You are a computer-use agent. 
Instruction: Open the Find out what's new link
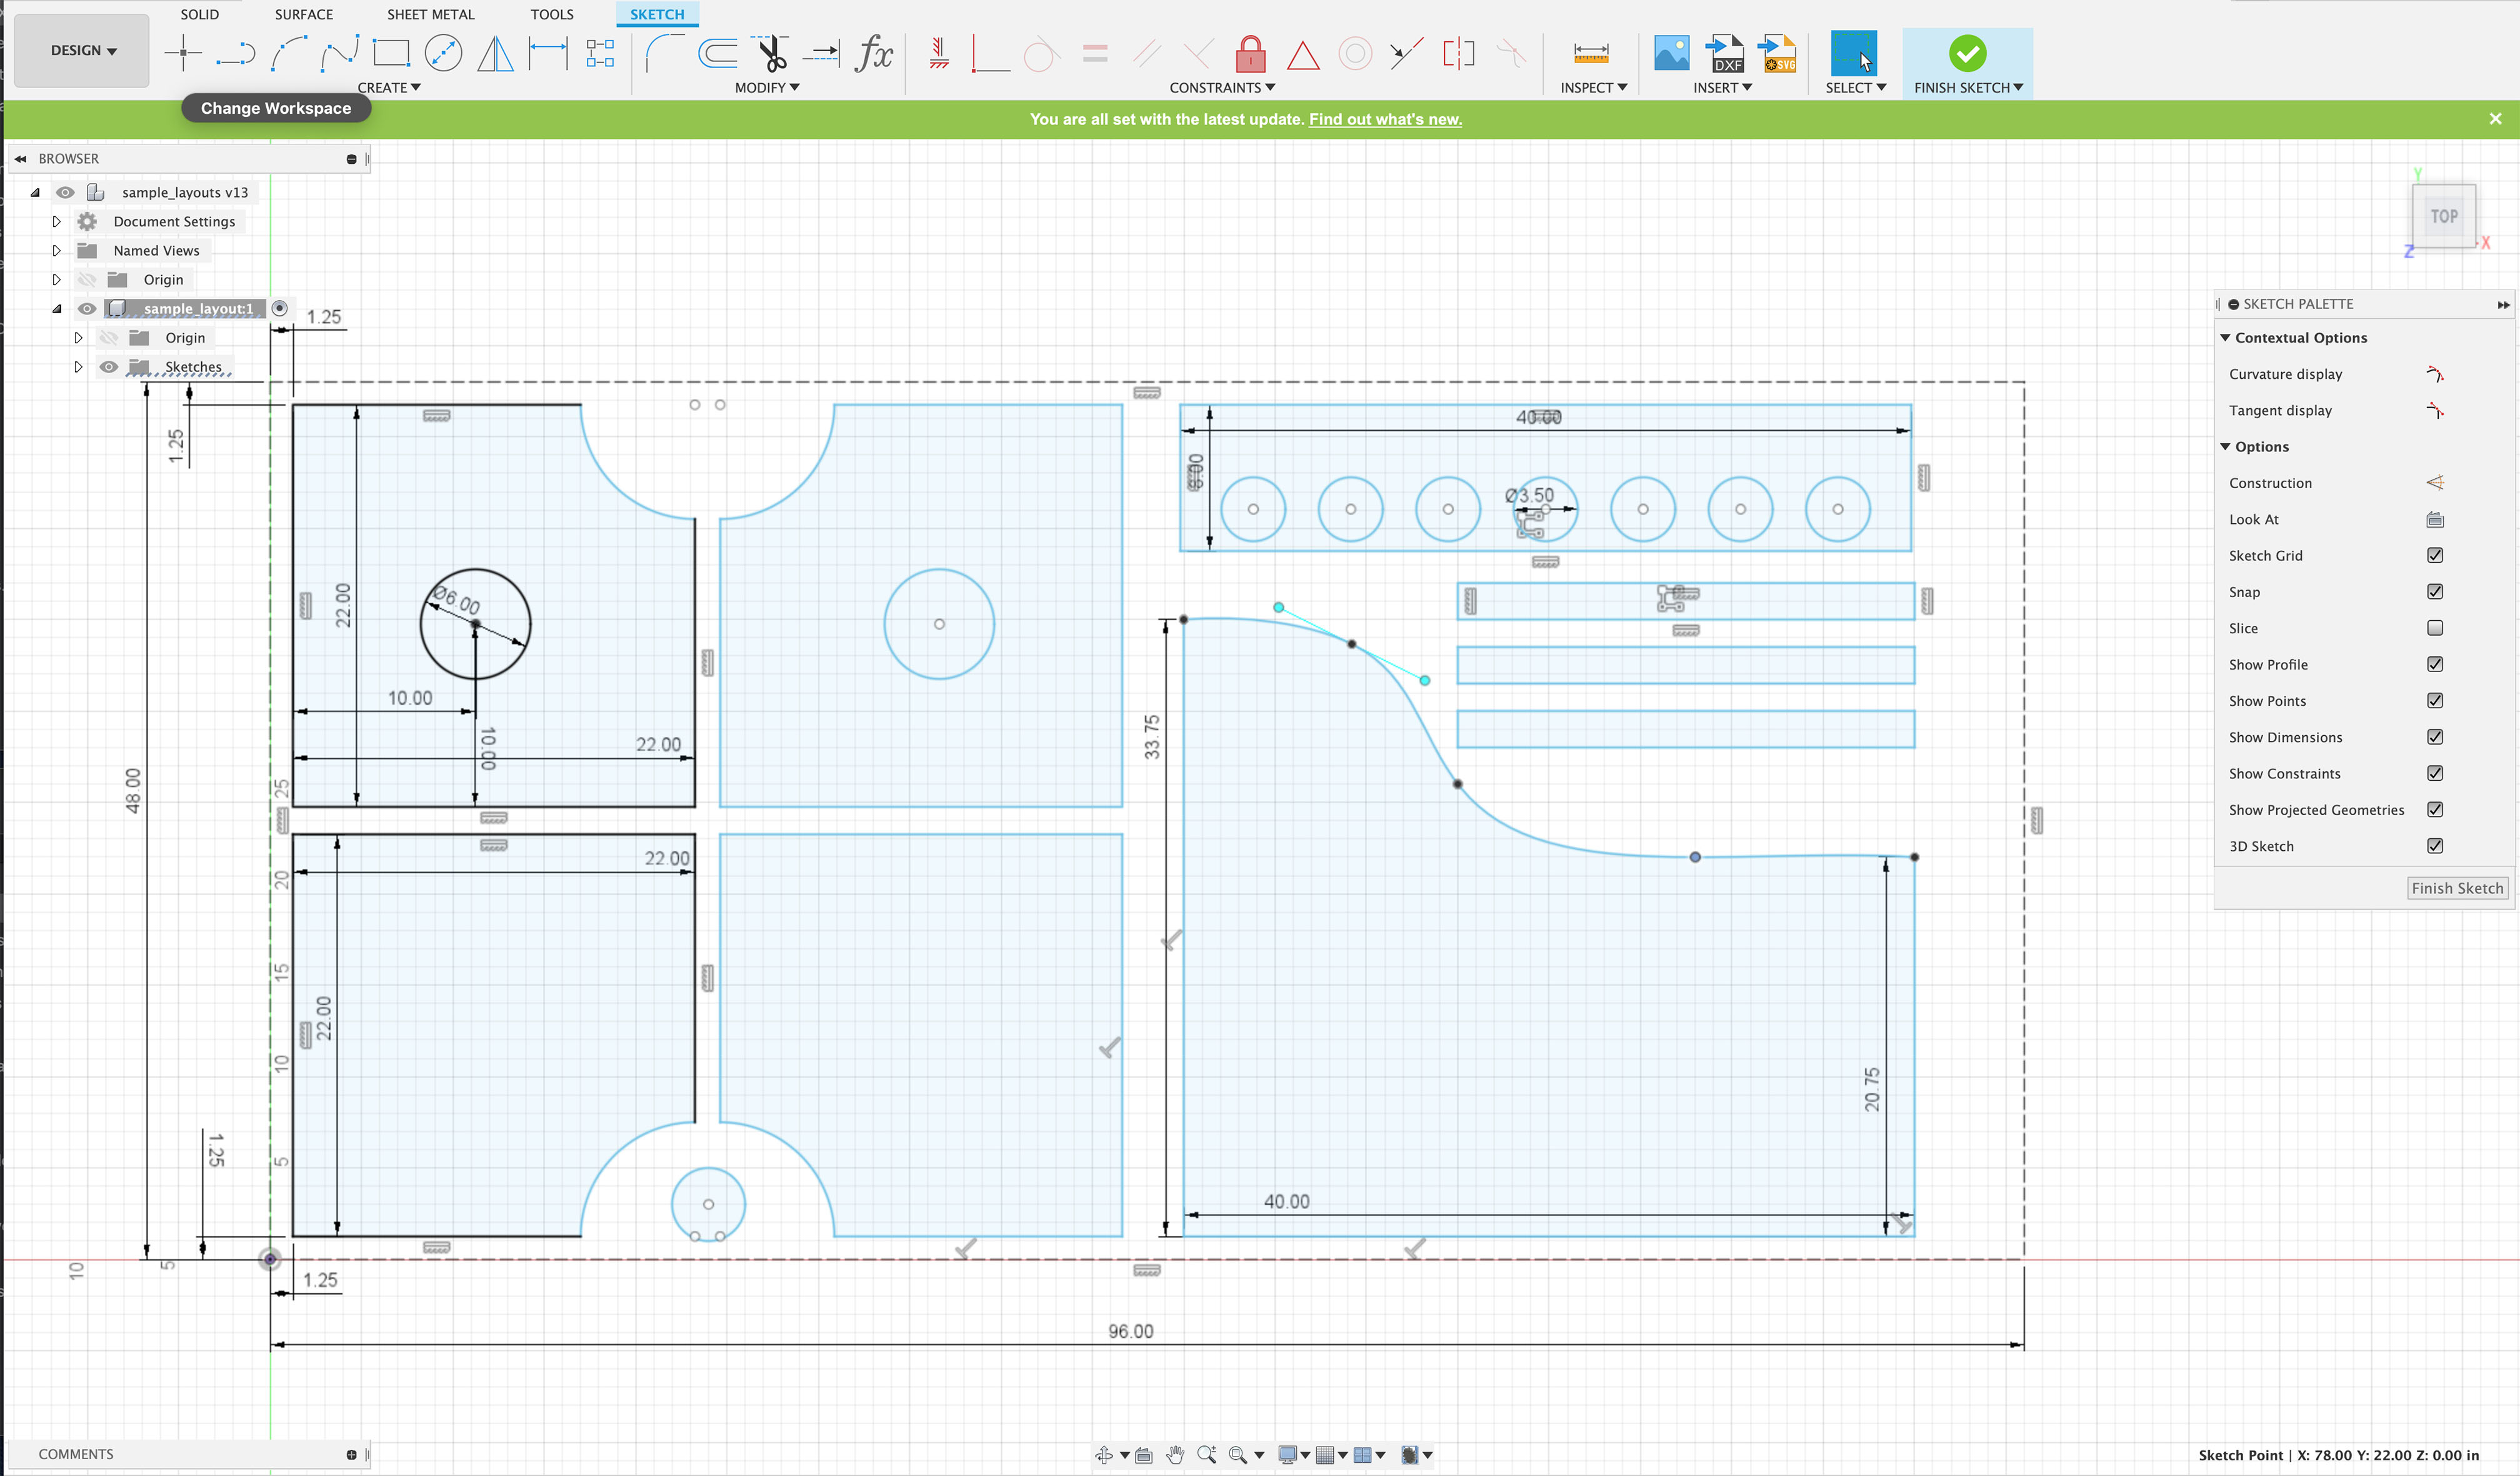pyautogui.click(x=1384, y=119)
